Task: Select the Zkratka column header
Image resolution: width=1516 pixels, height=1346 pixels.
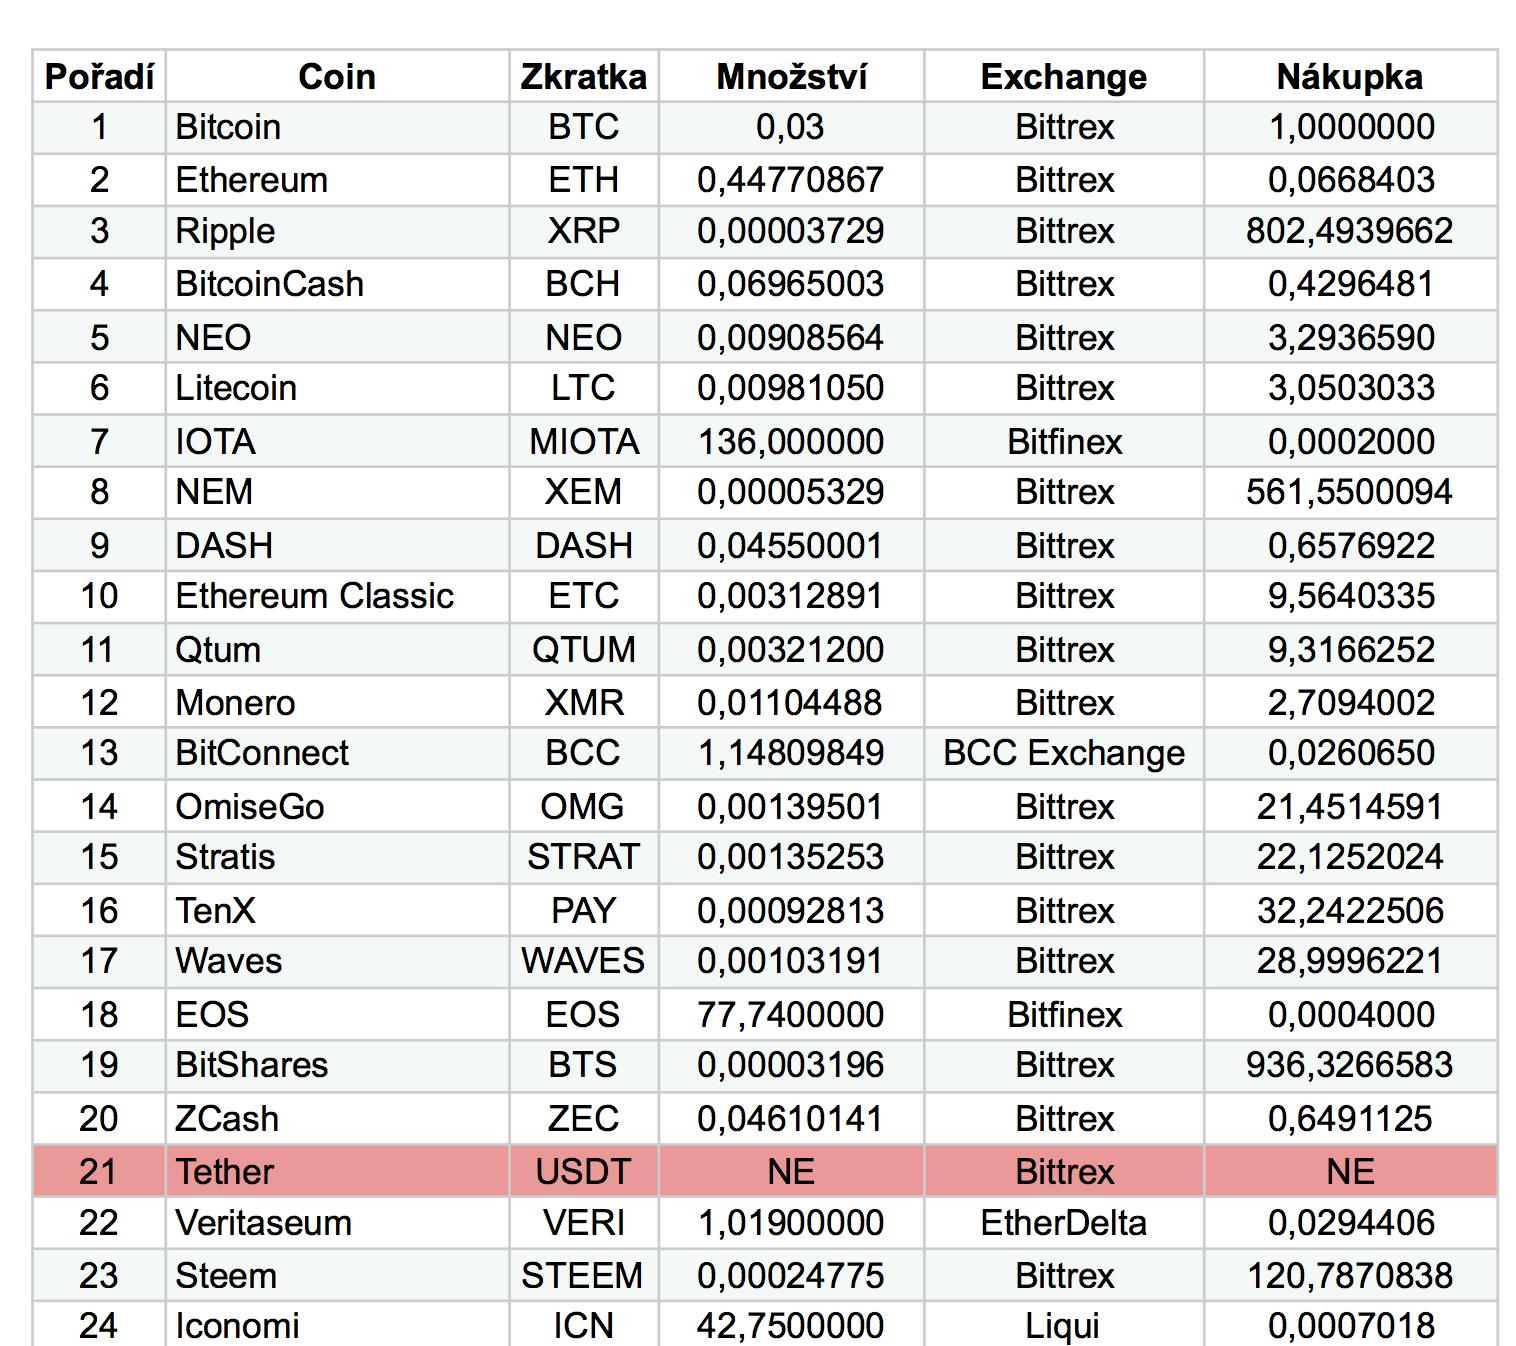Action: tap(584, 77)
